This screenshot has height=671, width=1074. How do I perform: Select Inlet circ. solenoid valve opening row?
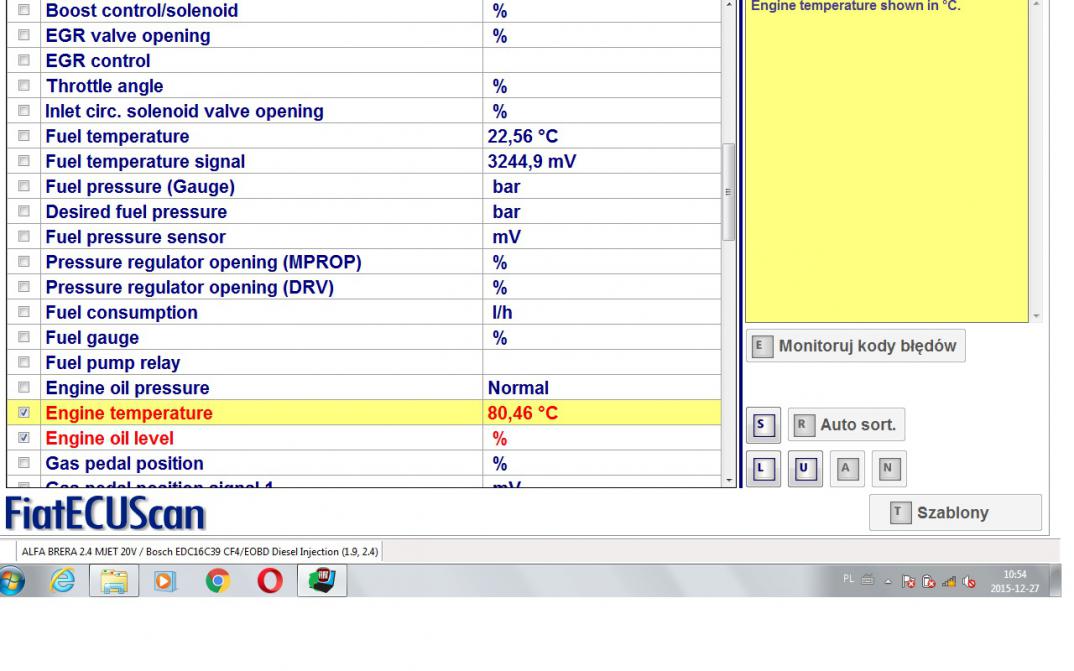pyautogui.click(x=364, y=111)
